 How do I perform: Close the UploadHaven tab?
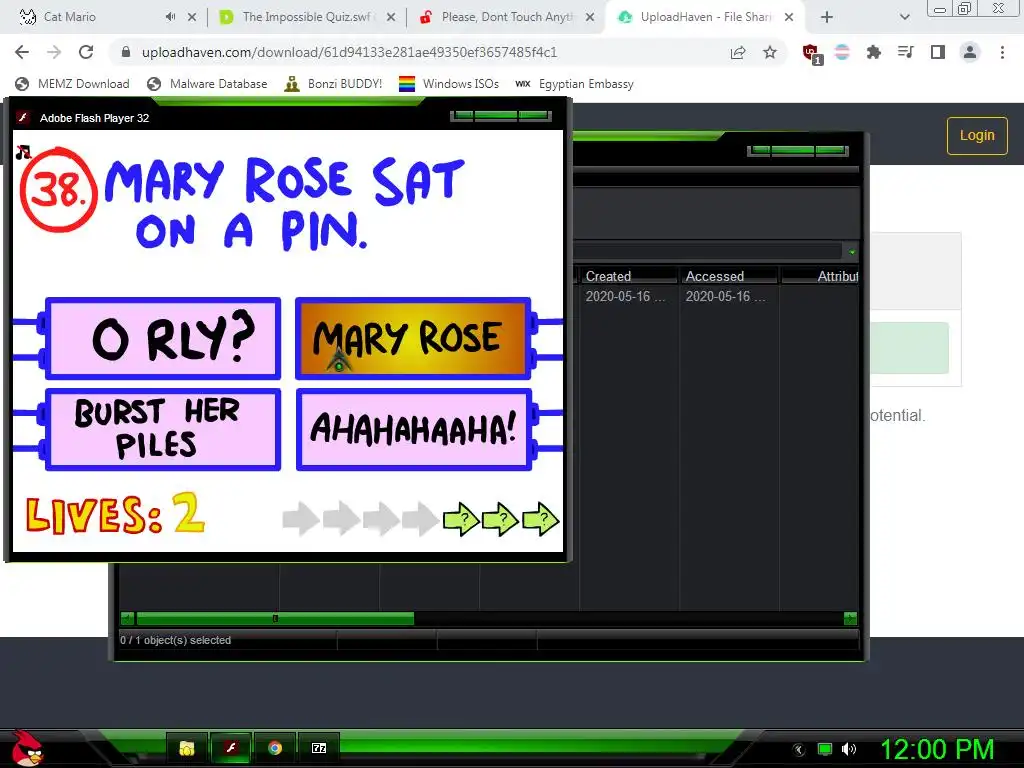click(x=789, y=18)
